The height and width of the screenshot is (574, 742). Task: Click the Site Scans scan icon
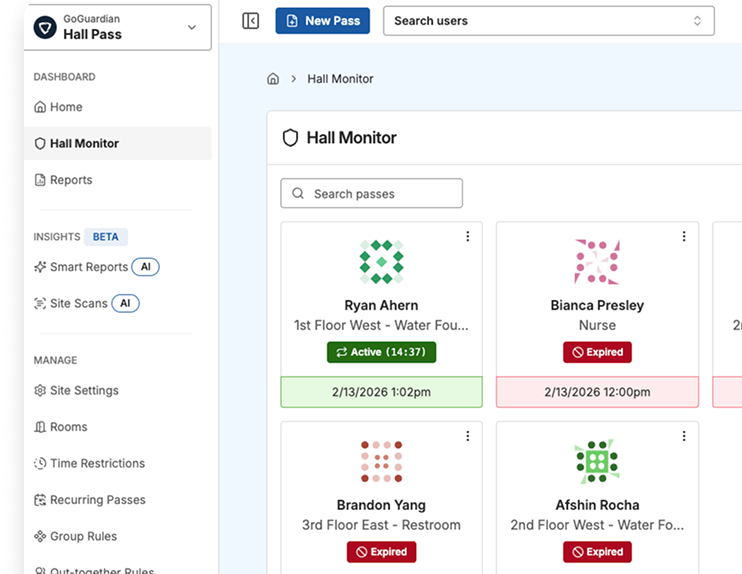[40, 303]
